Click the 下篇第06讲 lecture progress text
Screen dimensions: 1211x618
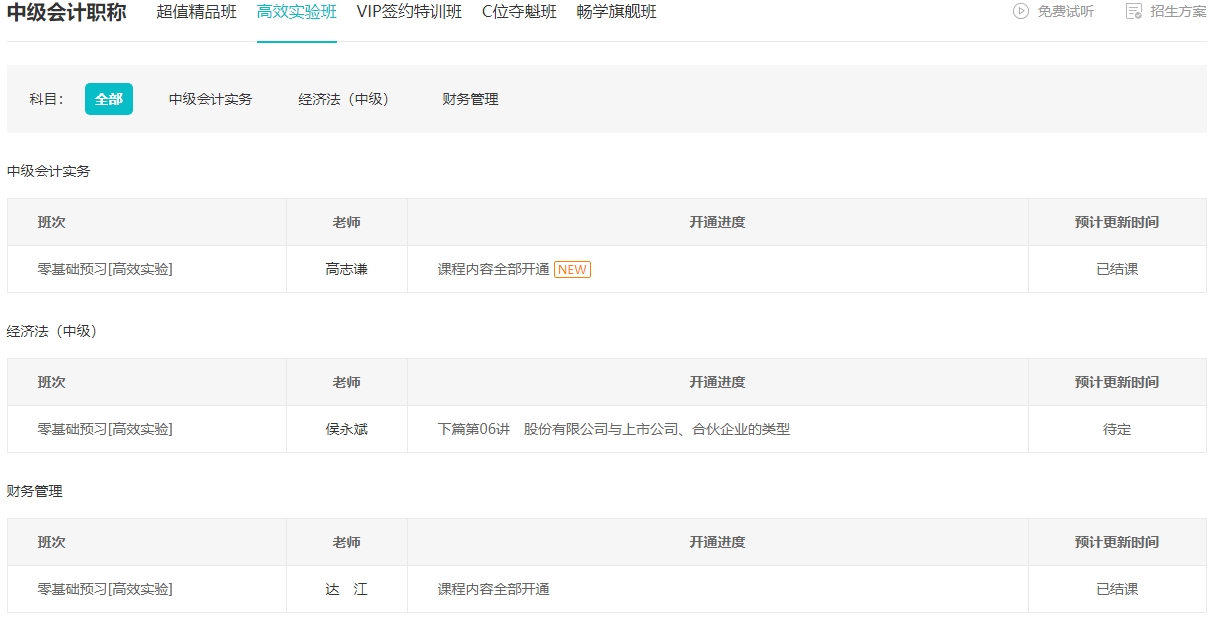pyautogui.click(x=613, y=429)
